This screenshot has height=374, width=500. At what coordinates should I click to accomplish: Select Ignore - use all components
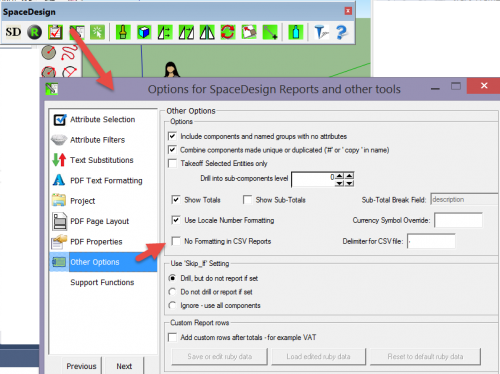(x=172, y=305)
